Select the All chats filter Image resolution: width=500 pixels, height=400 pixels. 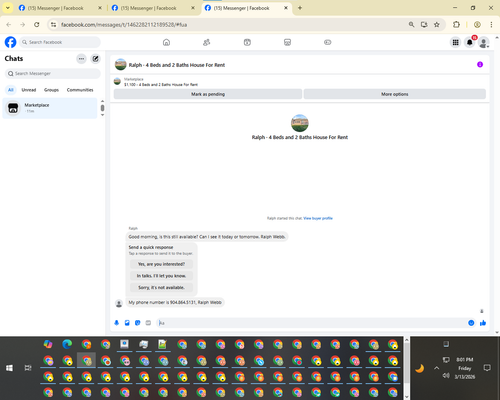[11, 90]
